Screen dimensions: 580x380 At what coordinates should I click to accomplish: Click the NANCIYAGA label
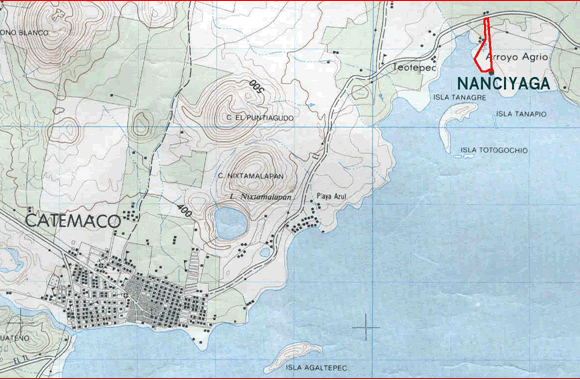coord(504,84)
